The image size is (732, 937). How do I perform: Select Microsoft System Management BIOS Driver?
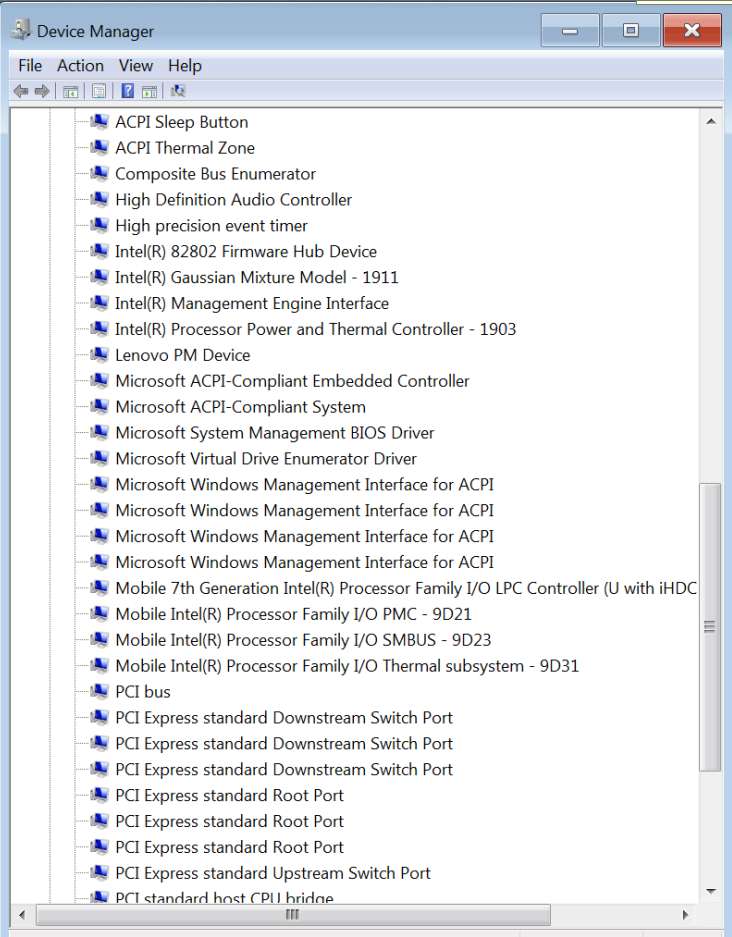click(274, 432)
